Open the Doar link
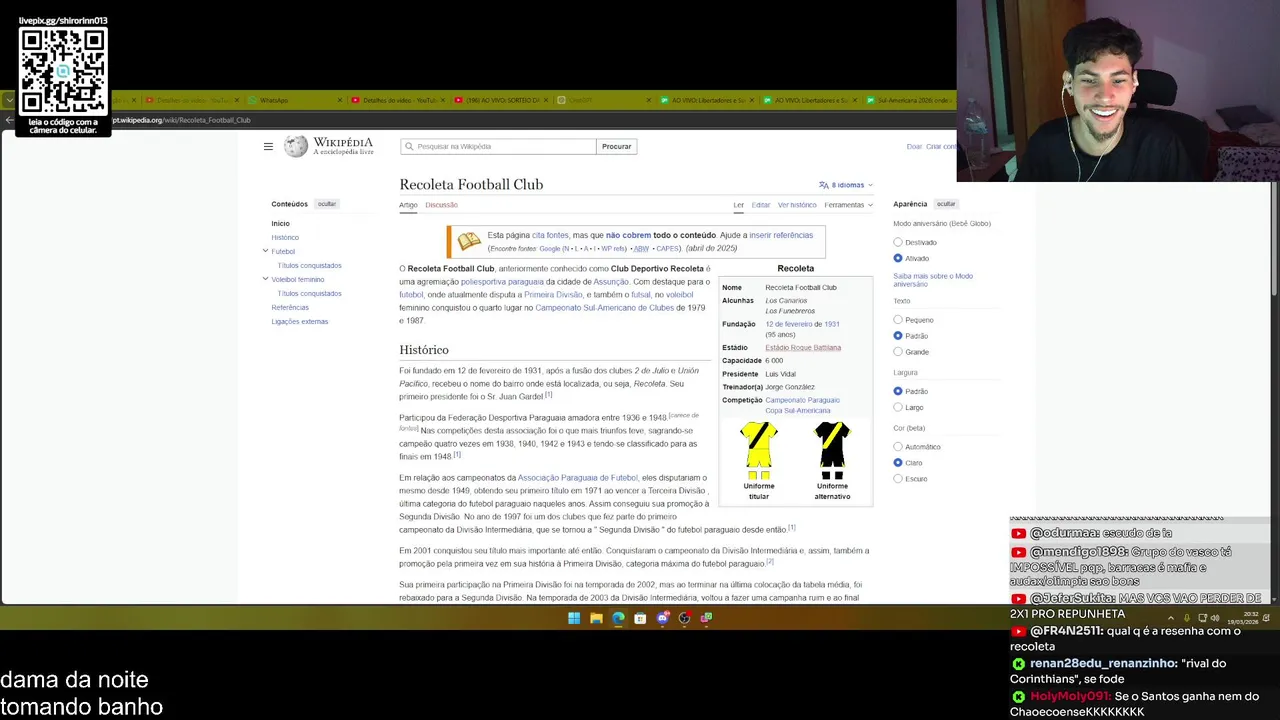This screenshot has width=1280, height=720. pyautogui.click(x=914, y=147)
